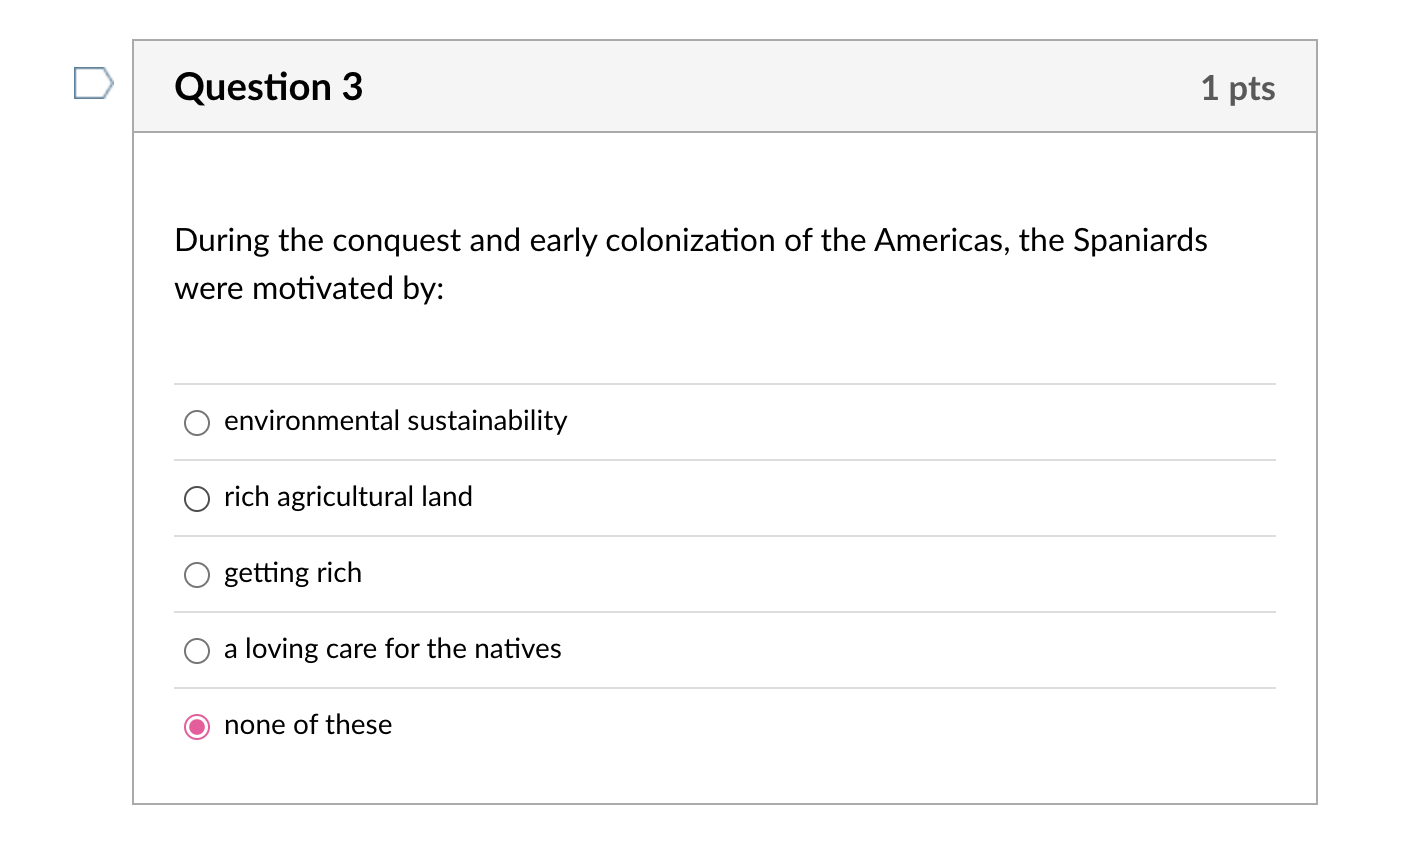
Task: Pick 'a loving care for the natives' option
Action: (x=197, y=651)
